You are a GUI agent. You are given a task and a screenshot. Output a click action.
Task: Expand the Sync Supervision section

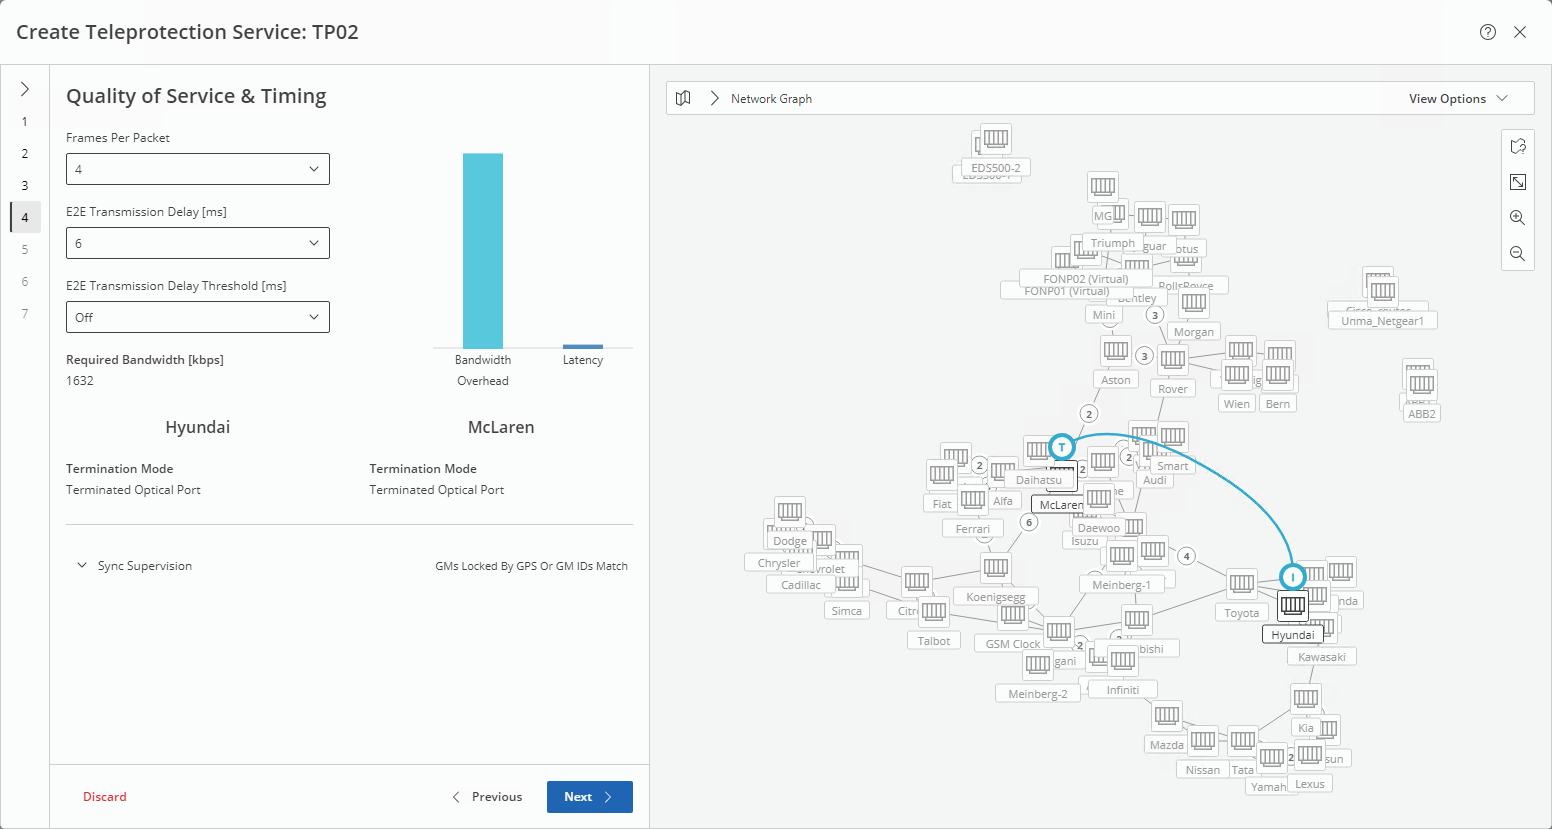(x=82, y=566)
